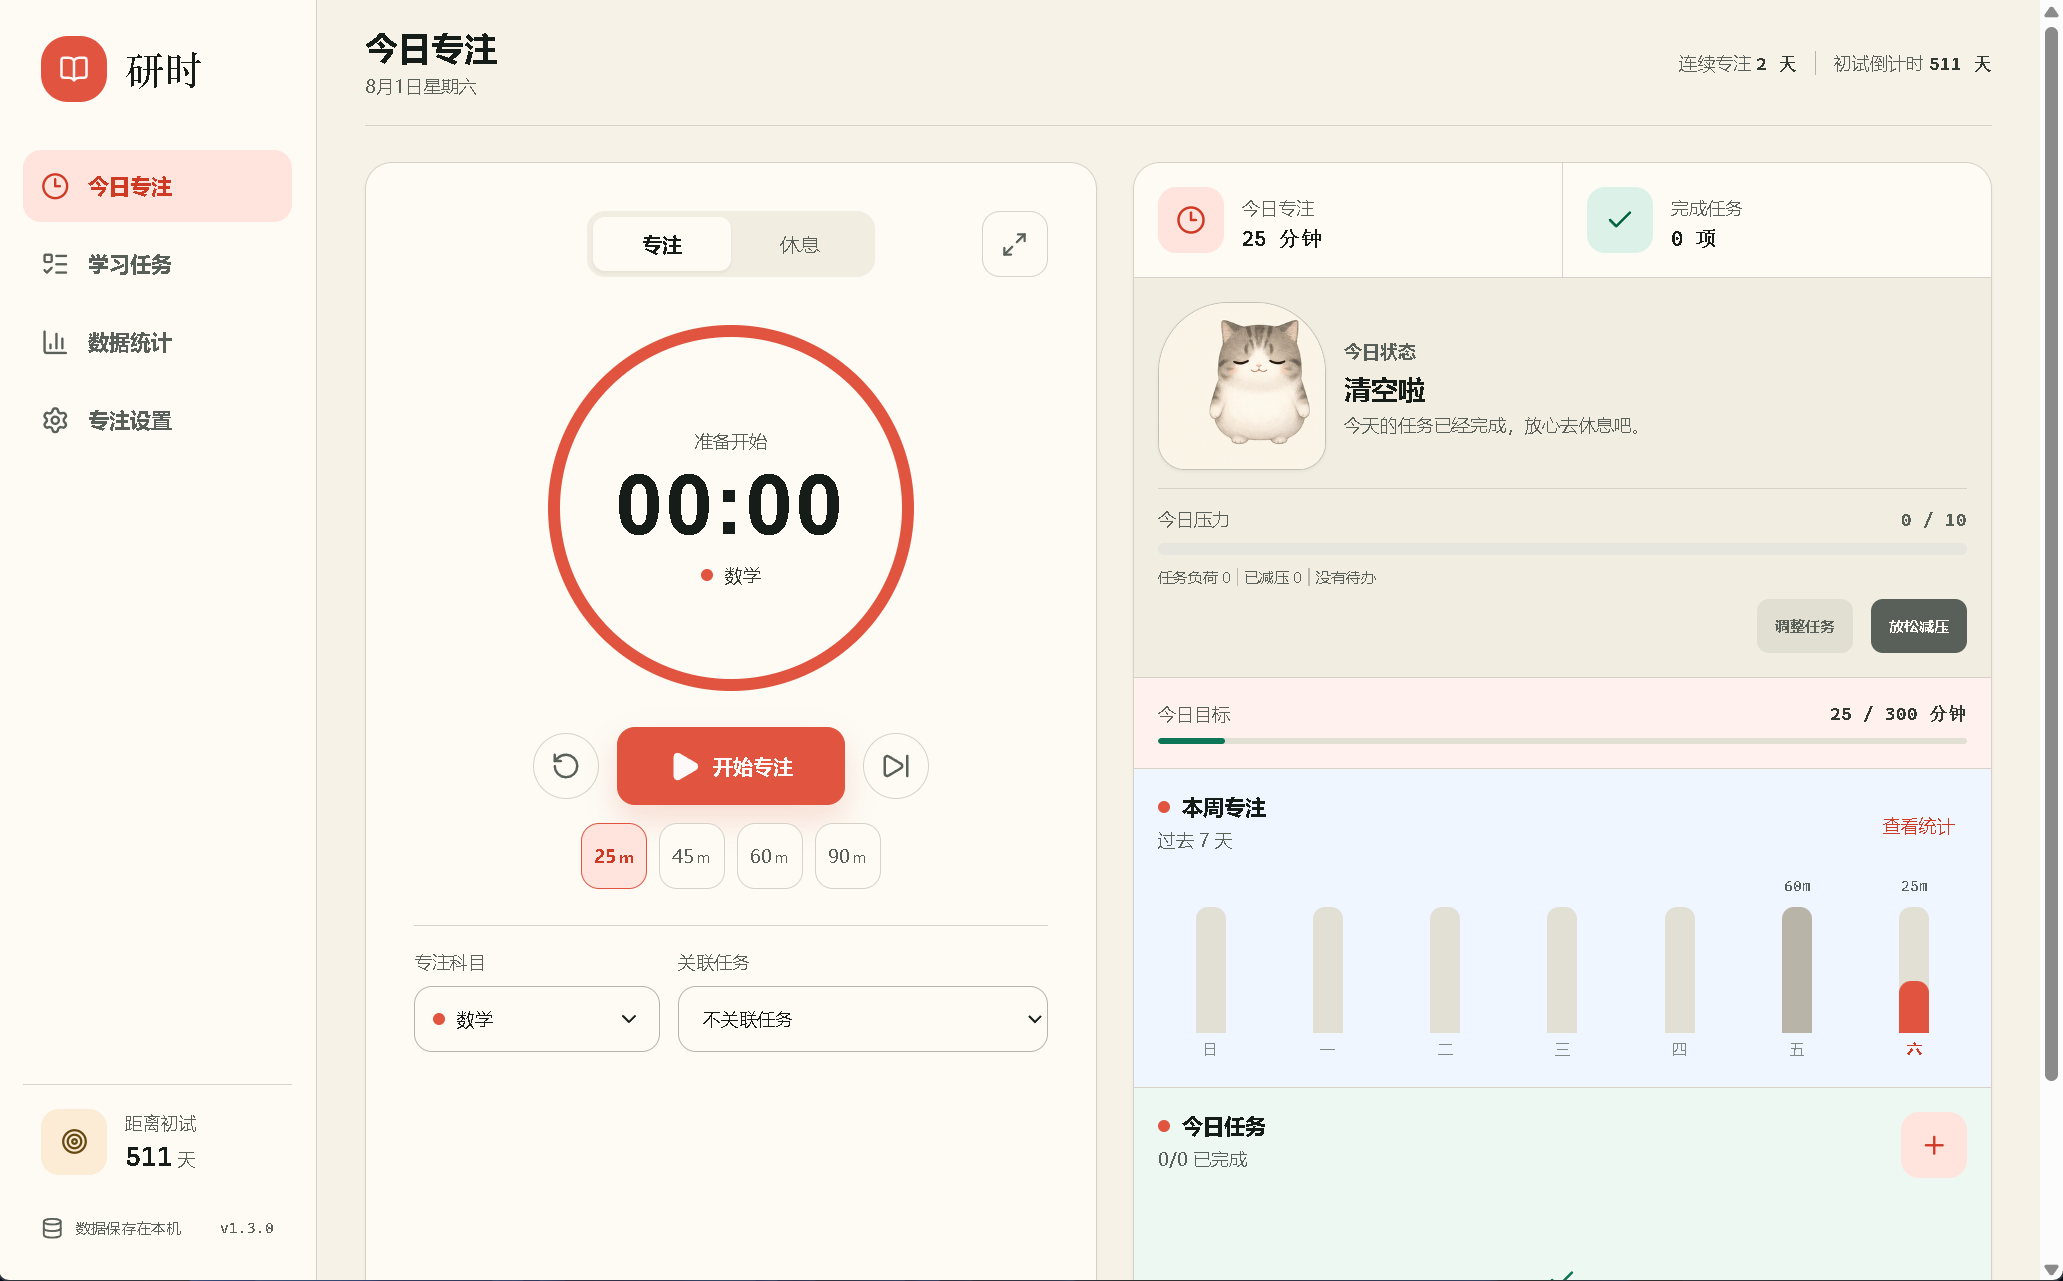Open 学习任务 in the sidebar
The height and width of the screenshot is (1281, 2063).
tap(158, 264)
